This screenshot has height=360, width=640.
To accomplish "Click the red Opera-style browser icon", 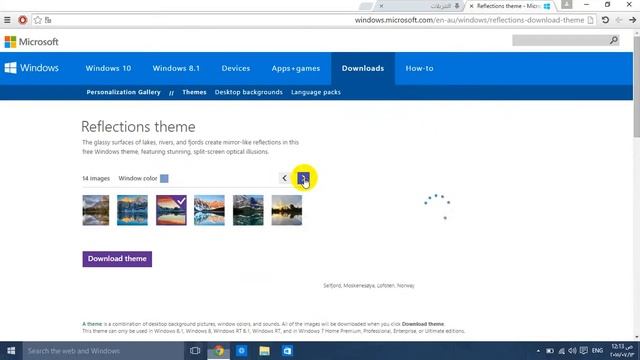I will [22, 20].
